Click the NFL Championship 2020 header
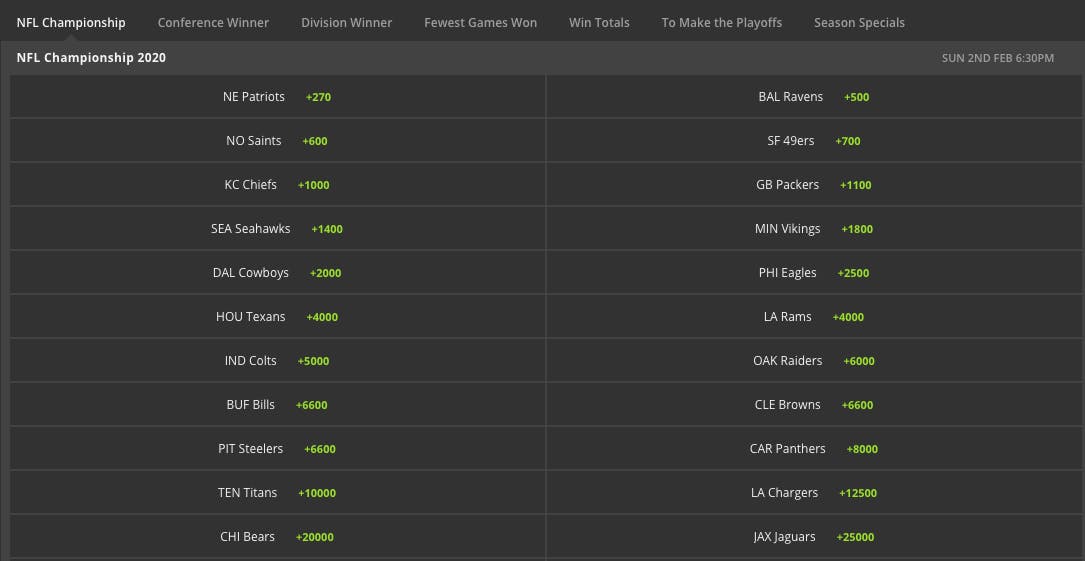This screenshot has height=561, width=1085. (x=91, y=58)
